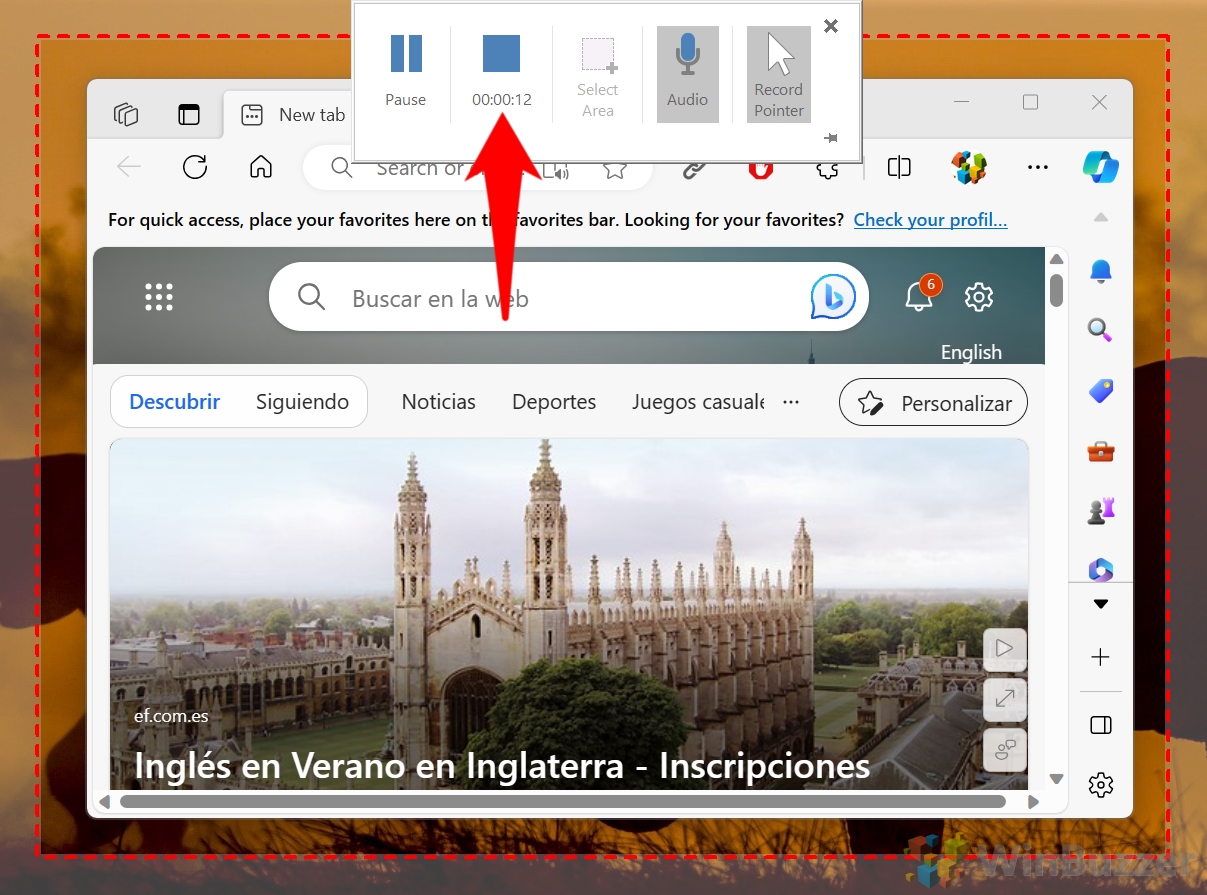Screen dimensions: 1207x895
Task: Open the Extensions puzzle icon
Action: 827,168
